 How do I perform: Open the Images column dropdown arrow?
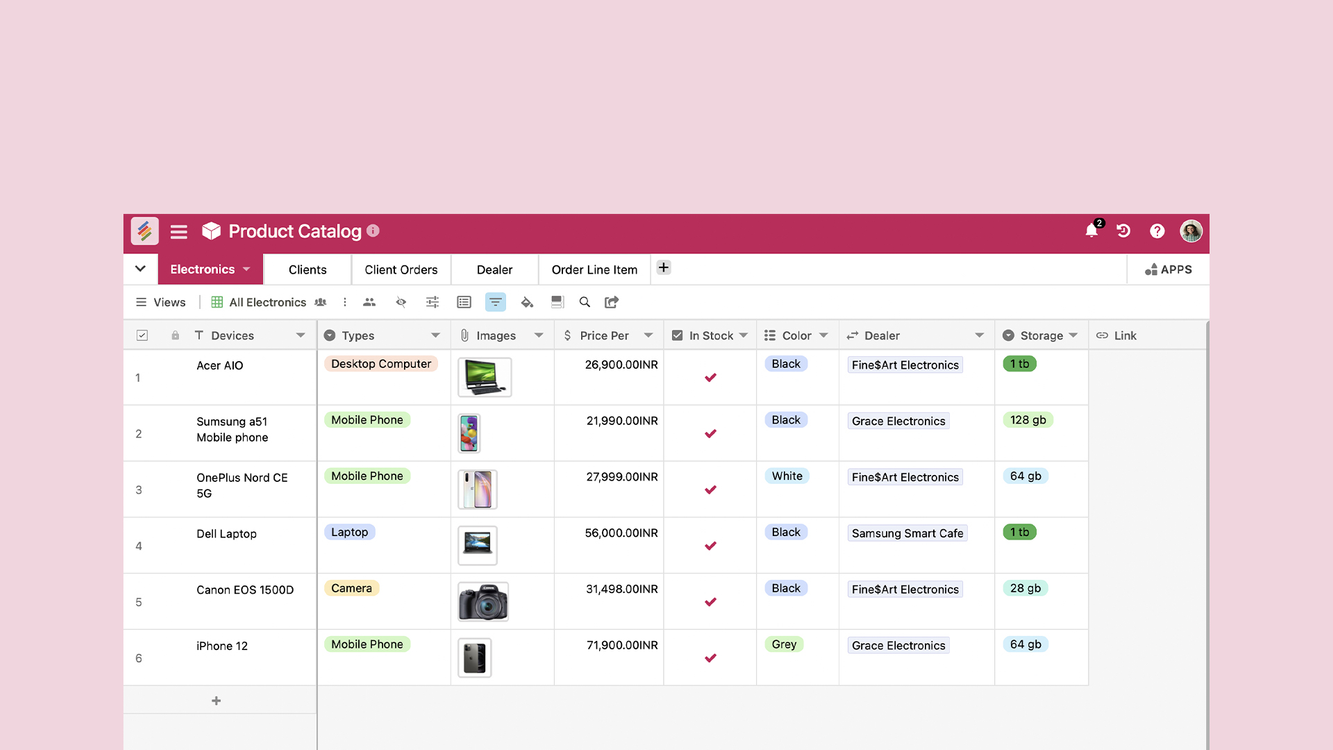click(x=539, y=336)
